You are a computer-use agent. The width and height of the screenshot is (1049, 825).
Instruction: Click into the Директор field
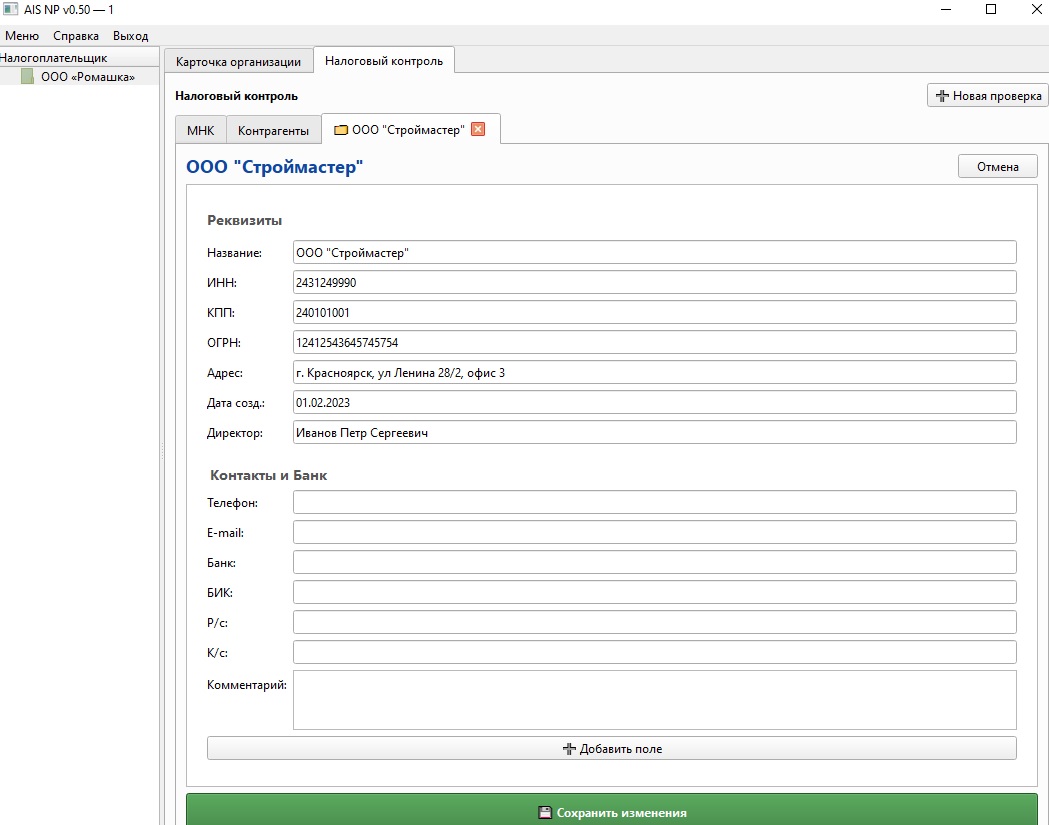point(654,432)
